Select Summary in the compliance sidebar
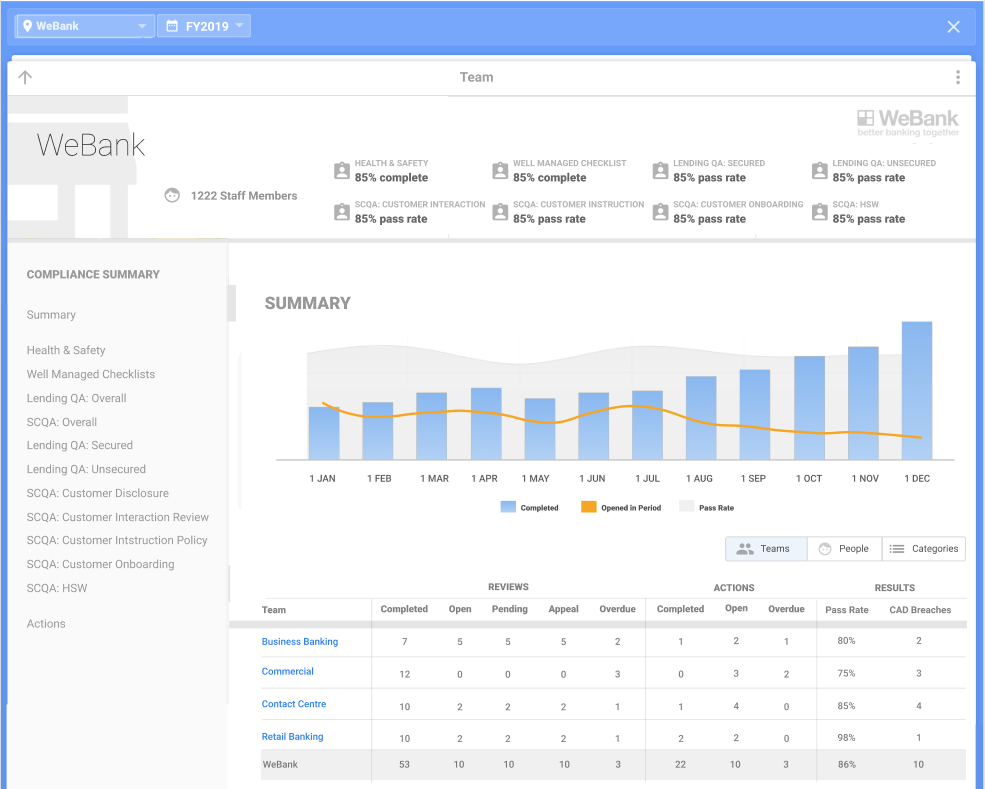 (x=51, y=315)
